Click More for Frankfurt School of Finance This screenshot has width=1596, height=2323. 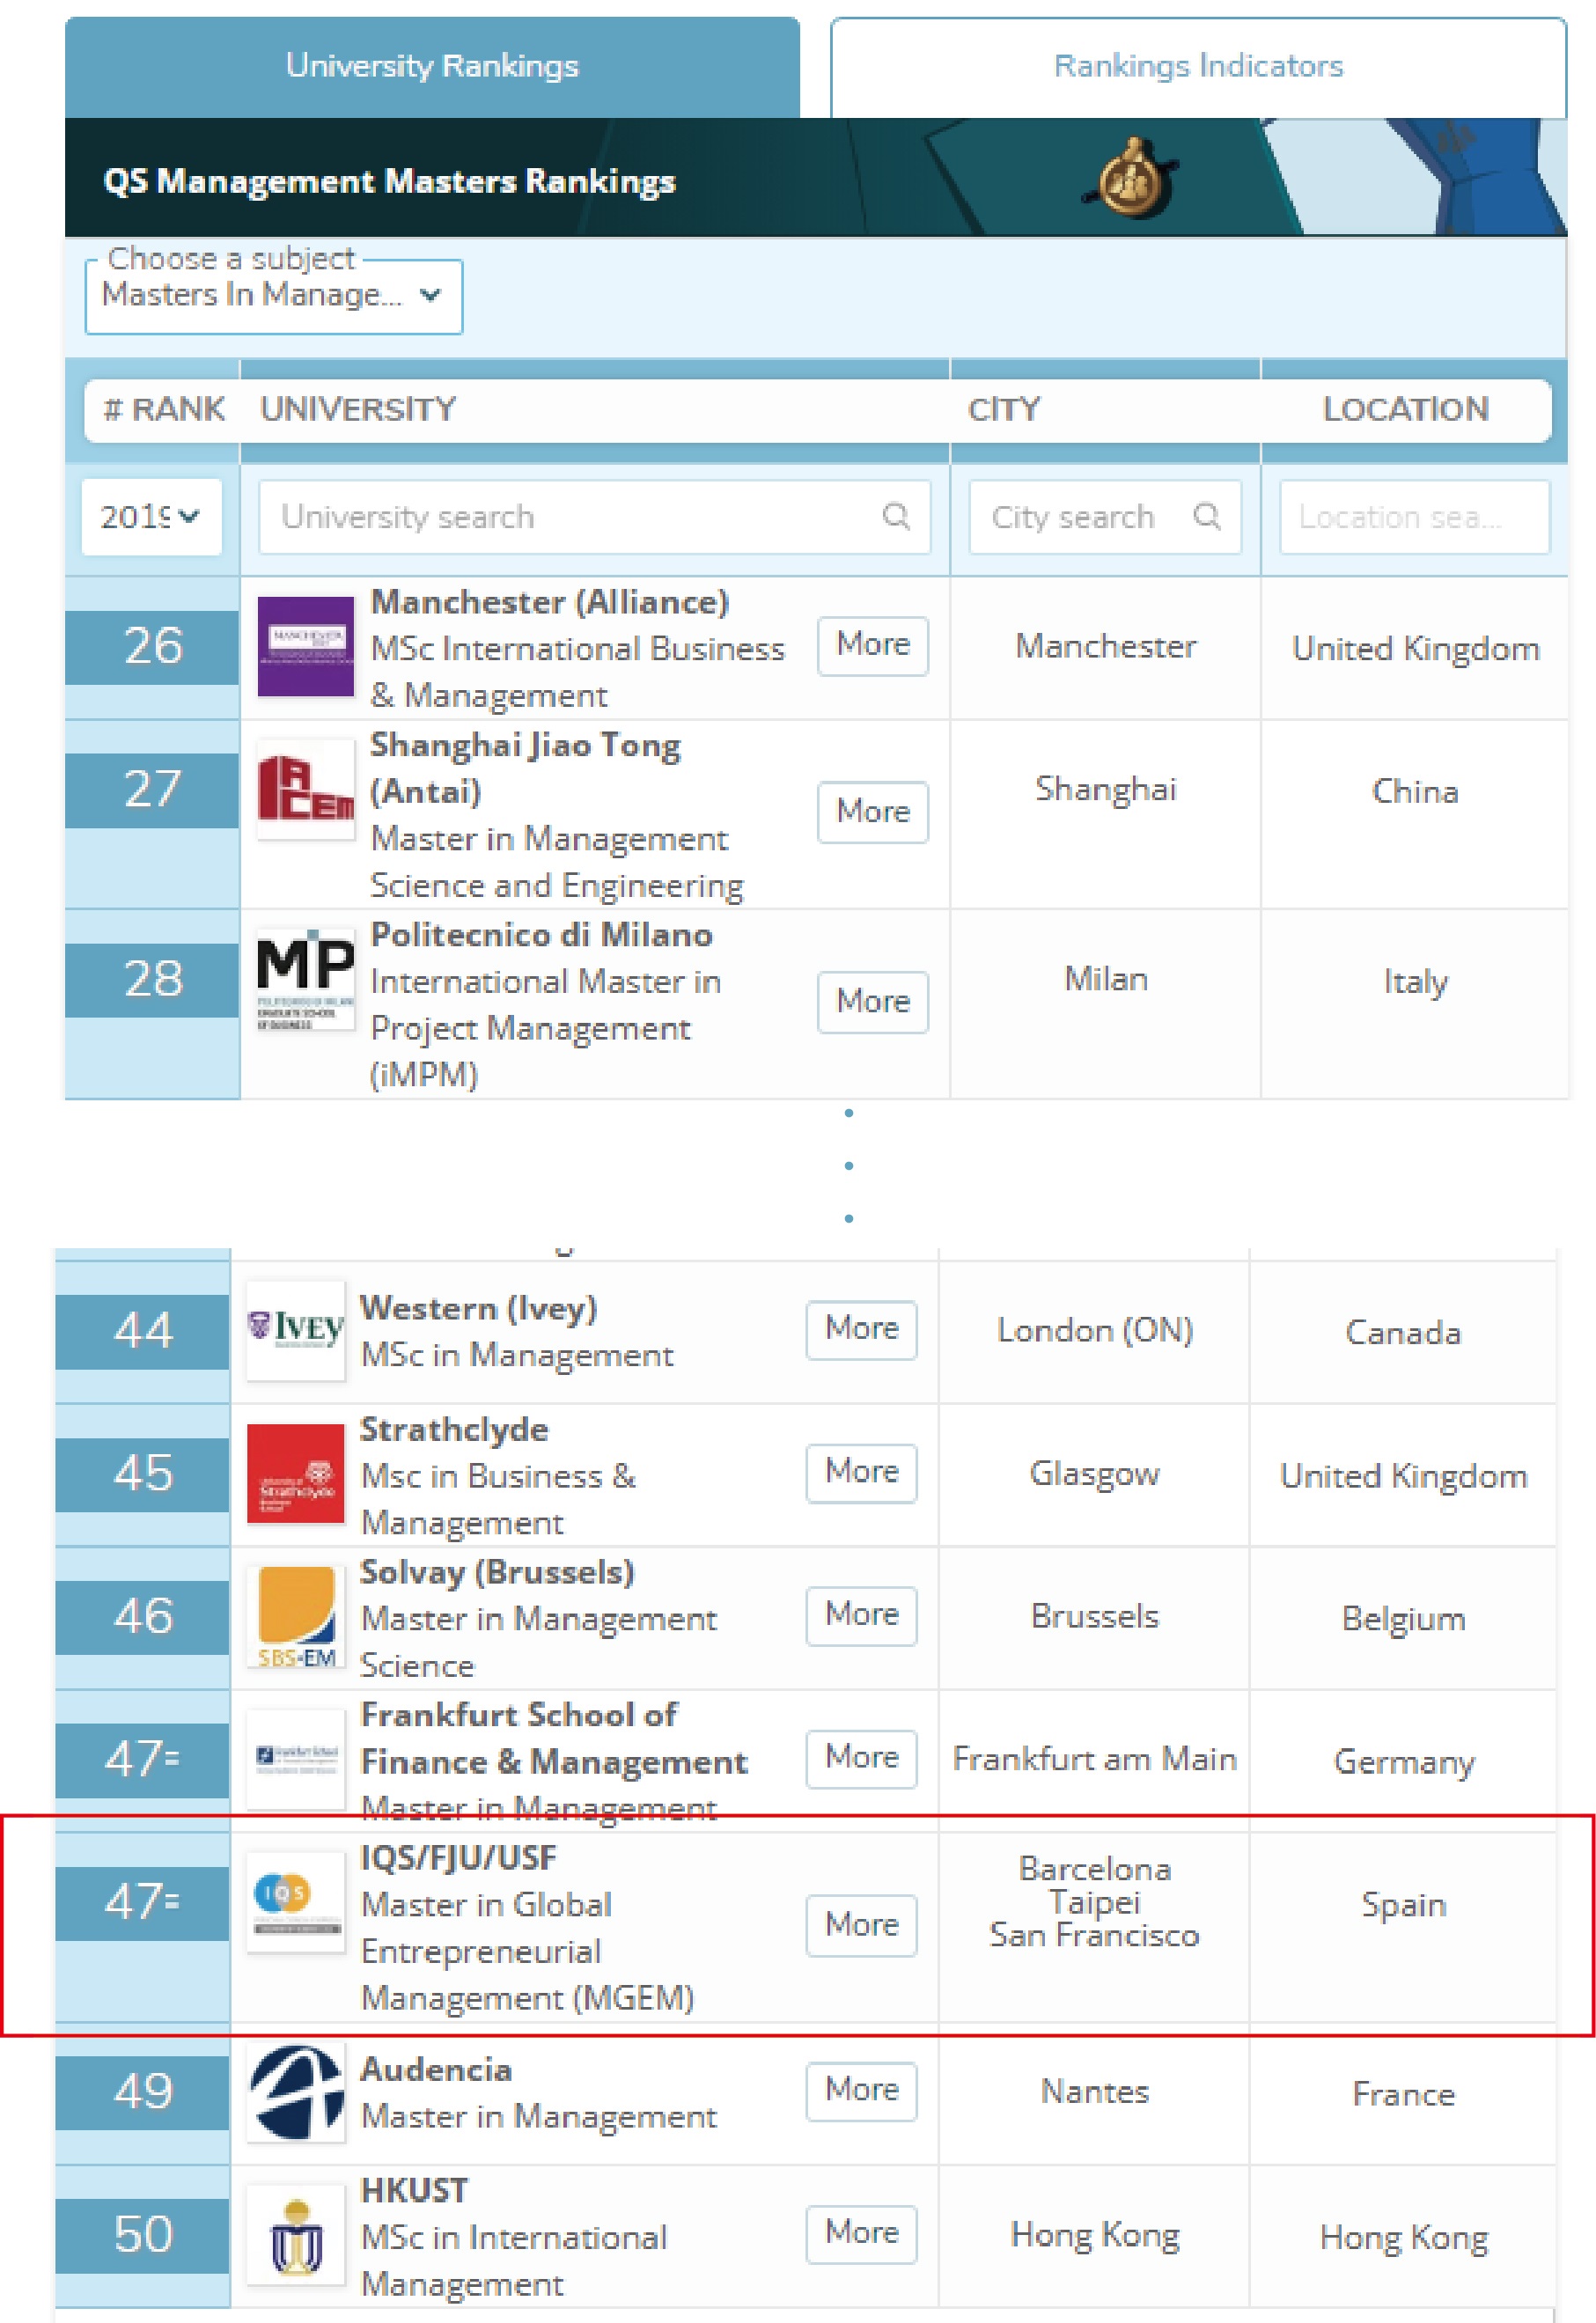click(861, 1759)
